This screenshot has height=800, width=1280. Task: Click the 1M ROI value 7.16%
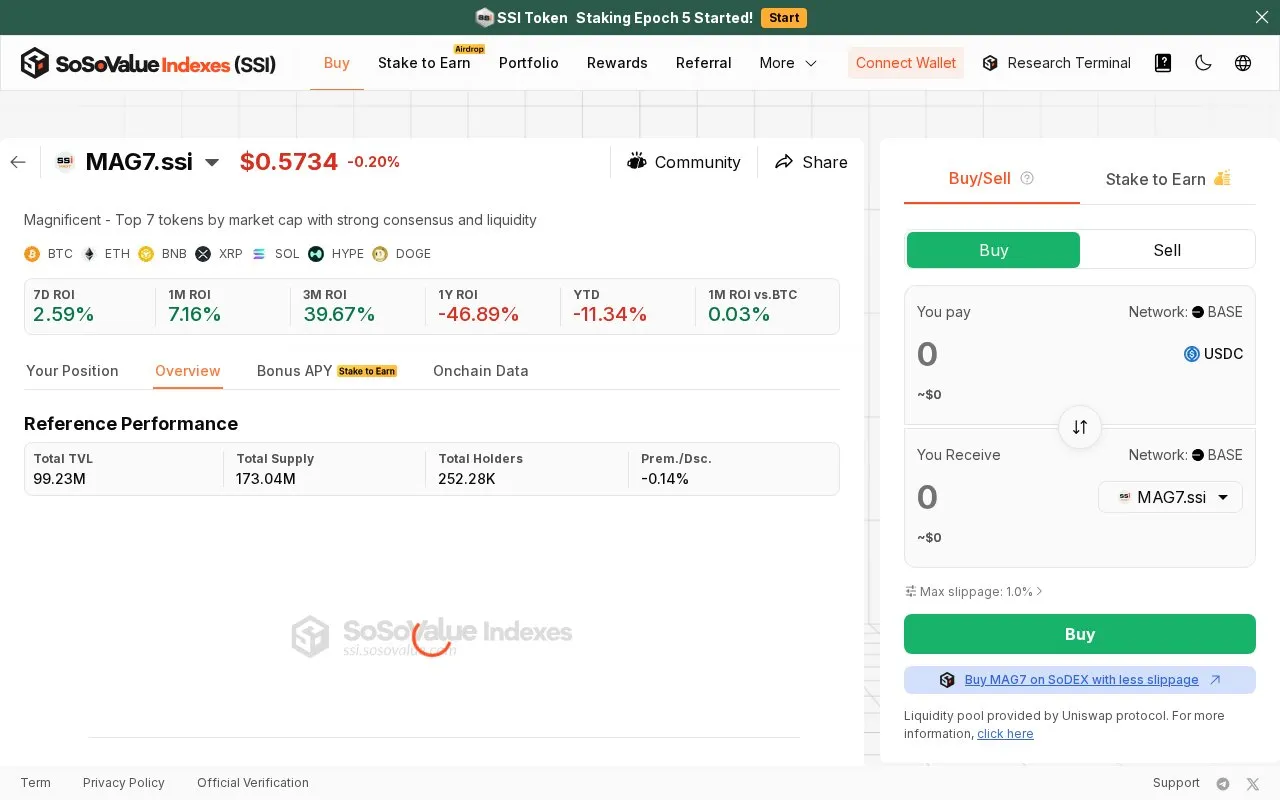click(195, 315)
